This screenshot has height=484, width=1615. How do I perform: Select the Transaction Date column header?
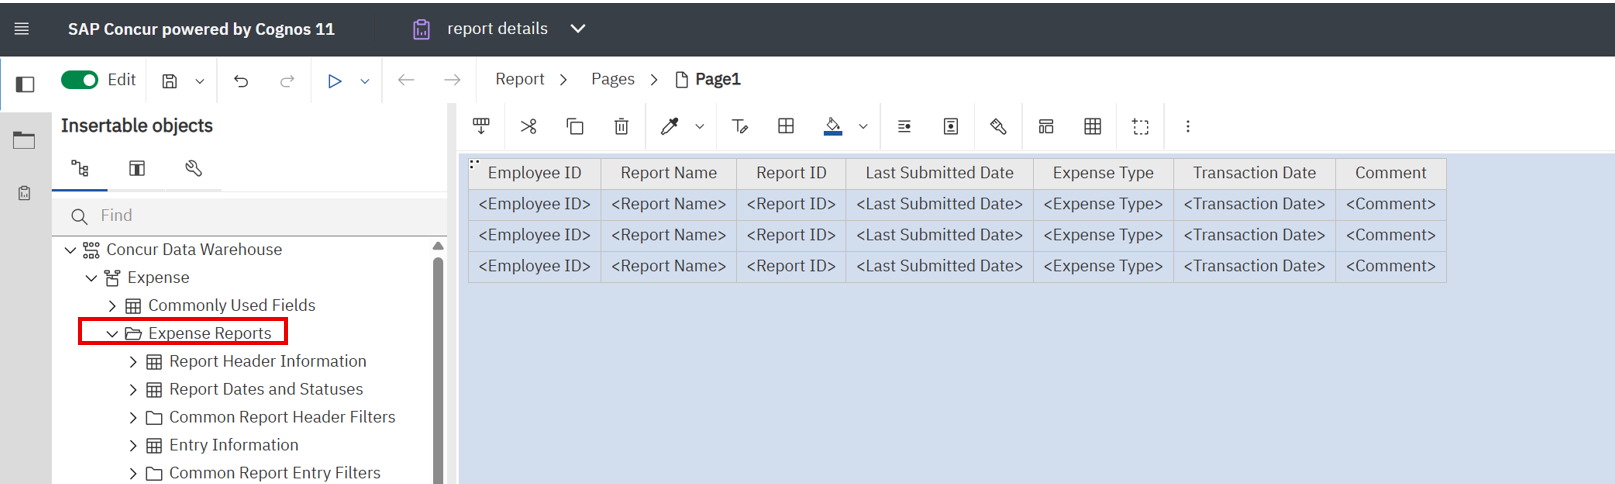[1254, 173]
